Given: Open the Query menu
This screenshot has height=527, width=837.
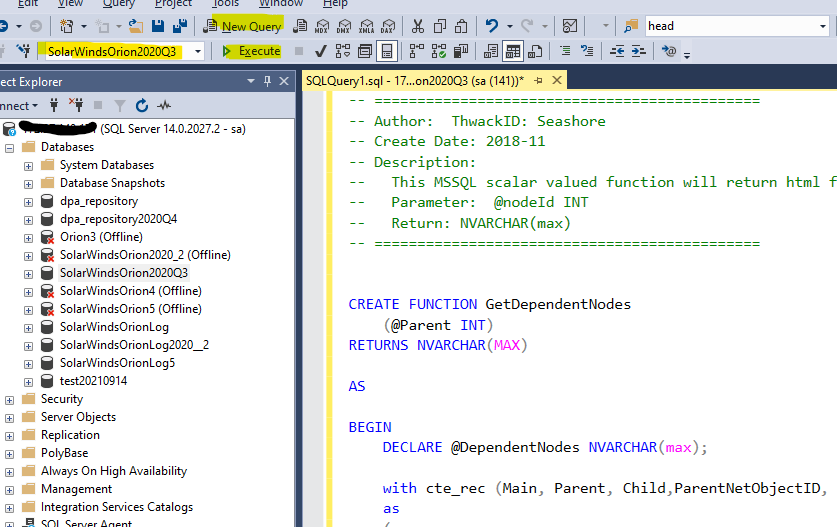Looking at the screenshot, I should tap(119, 3).
